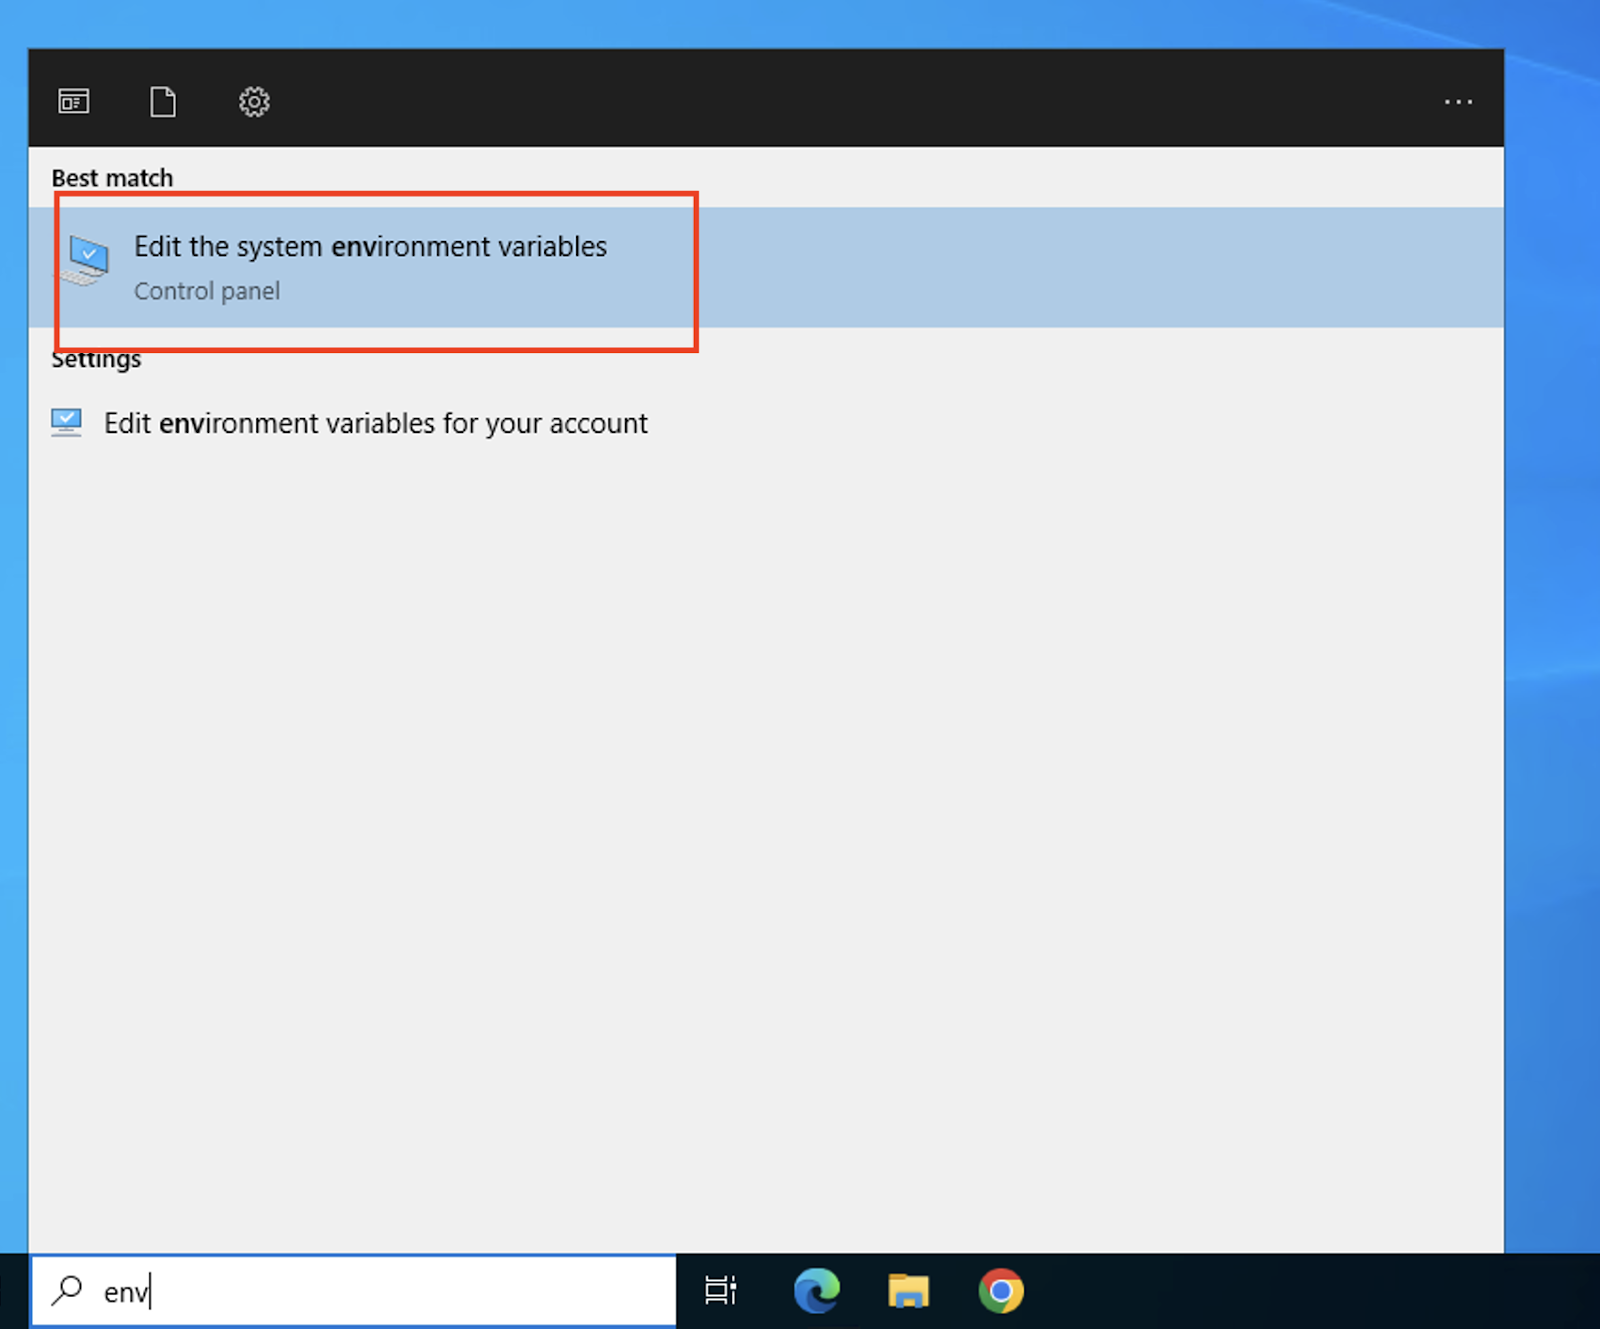
Task: Click the magnifier icon in the search box
Action: point(67,1290)
